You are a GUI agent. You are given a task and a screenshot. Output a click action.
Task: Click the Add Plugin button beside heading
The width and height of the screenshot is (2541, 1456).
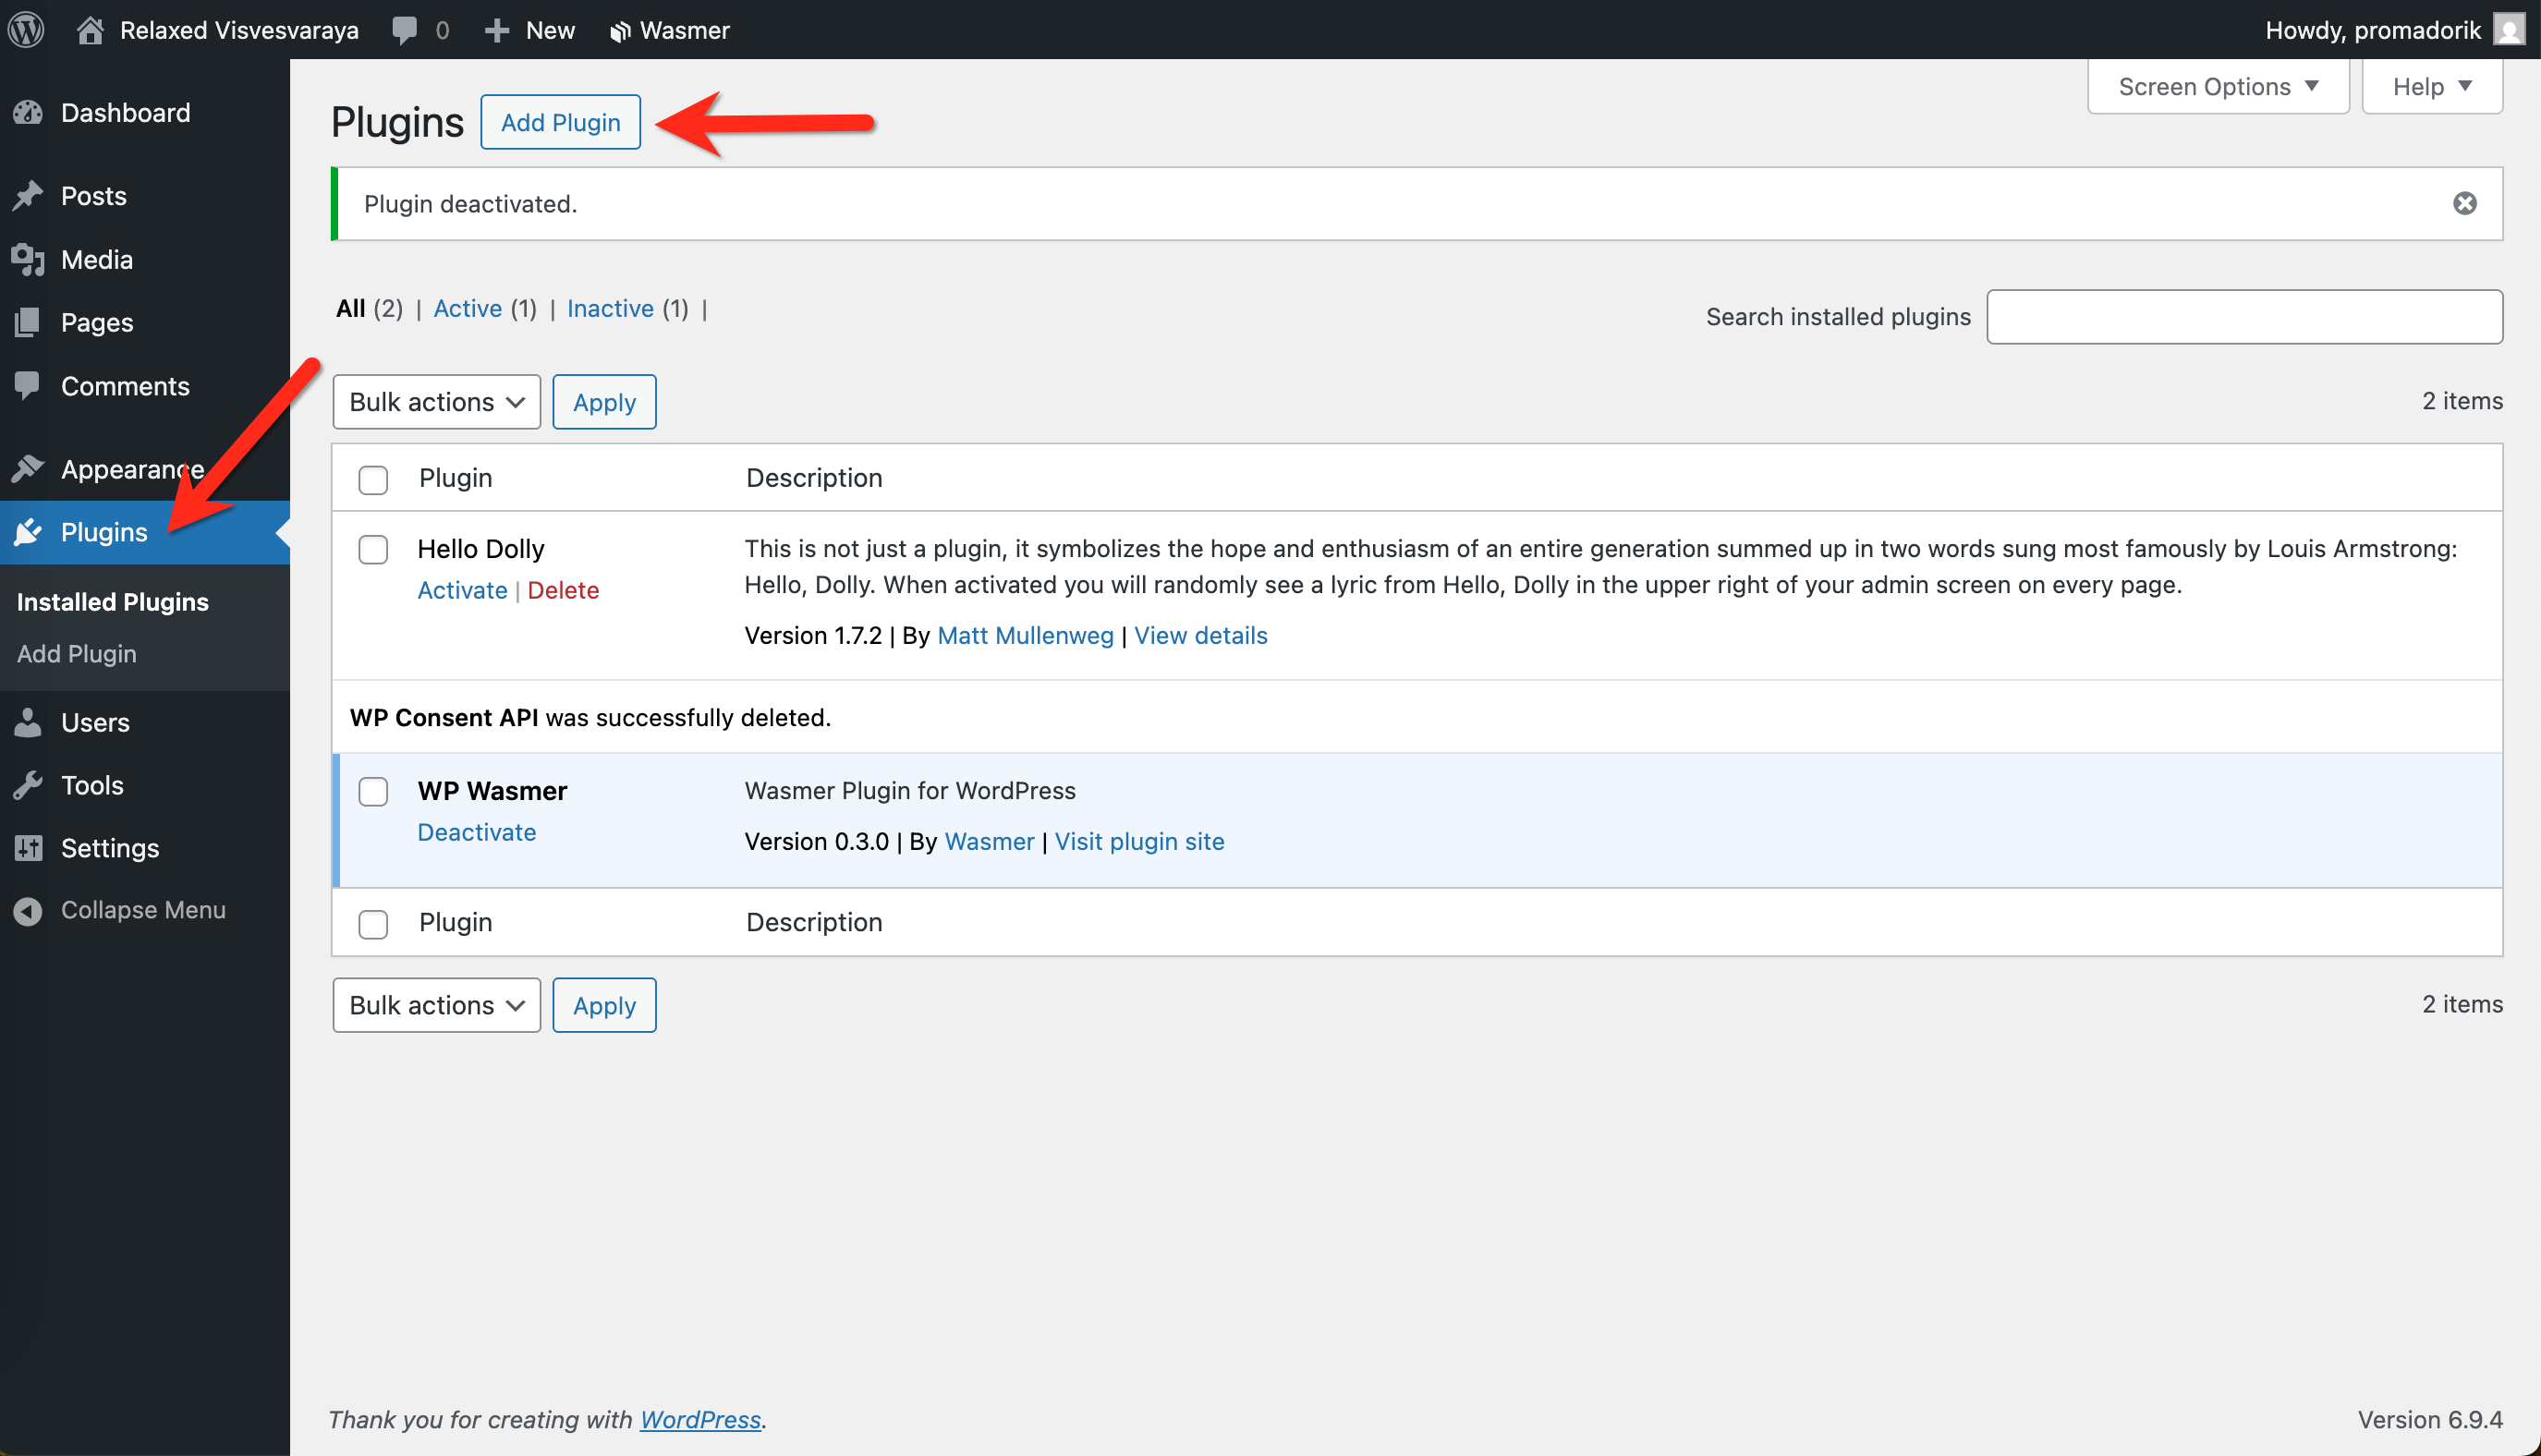[x=560, y=122]
